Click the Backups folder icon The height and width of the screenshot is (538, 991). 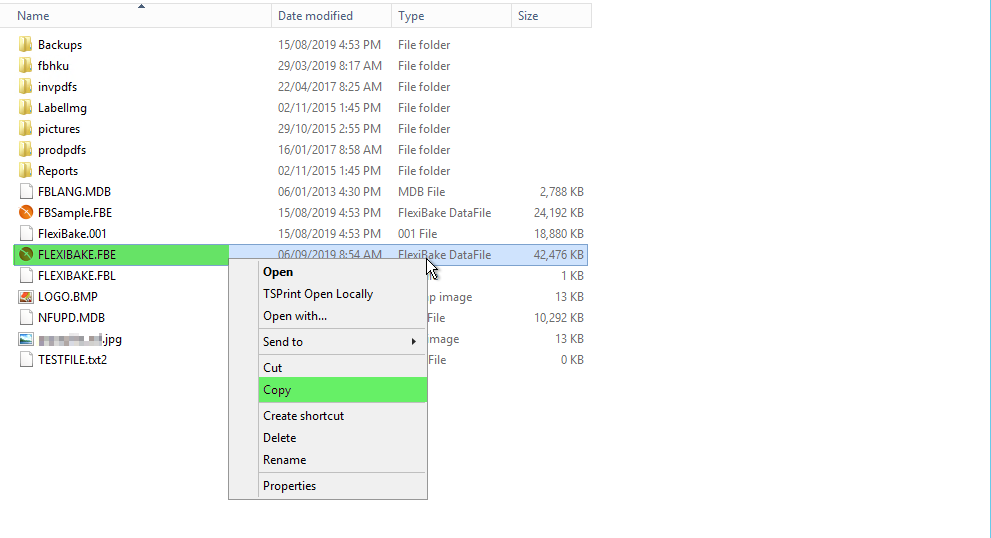tap(25, 44)
